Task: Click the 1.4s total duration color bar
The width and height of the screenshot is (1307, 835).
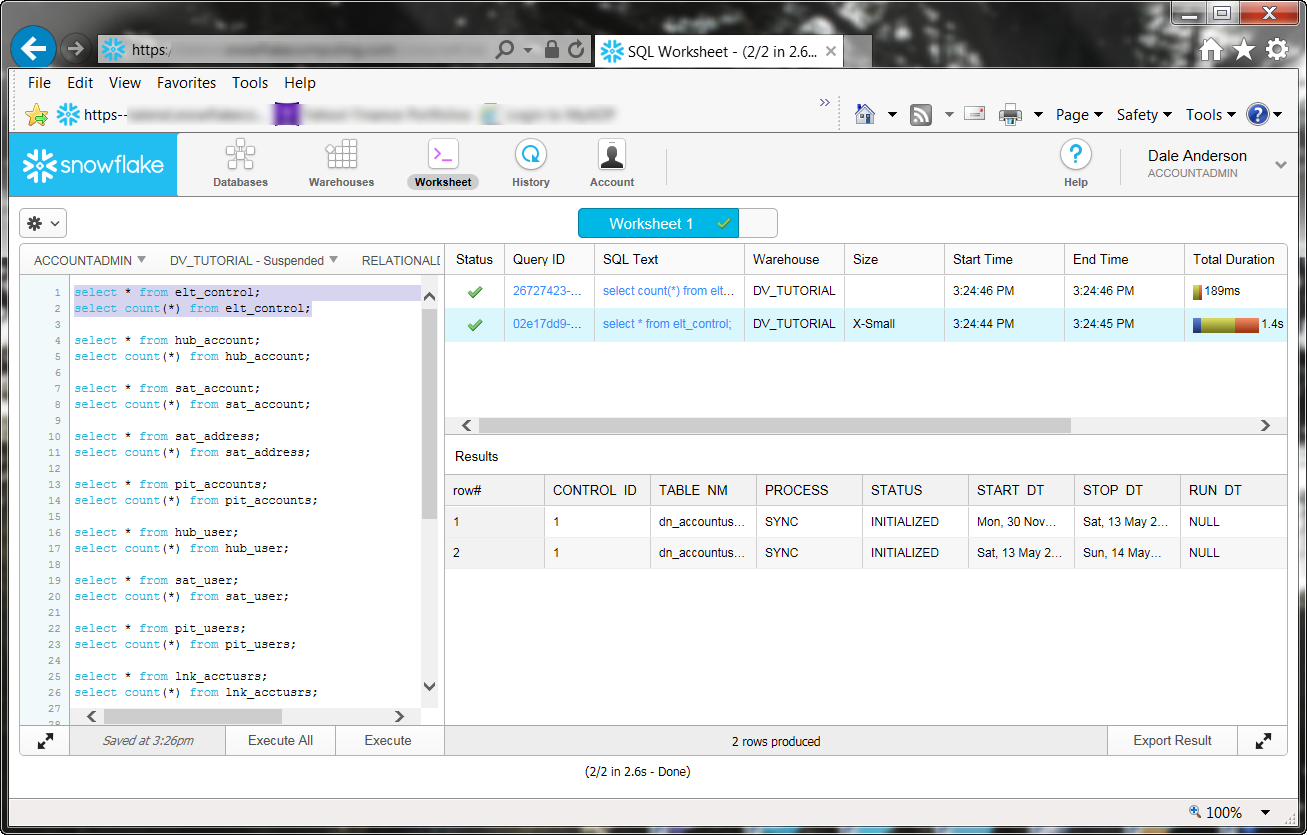Action: 1225,324
